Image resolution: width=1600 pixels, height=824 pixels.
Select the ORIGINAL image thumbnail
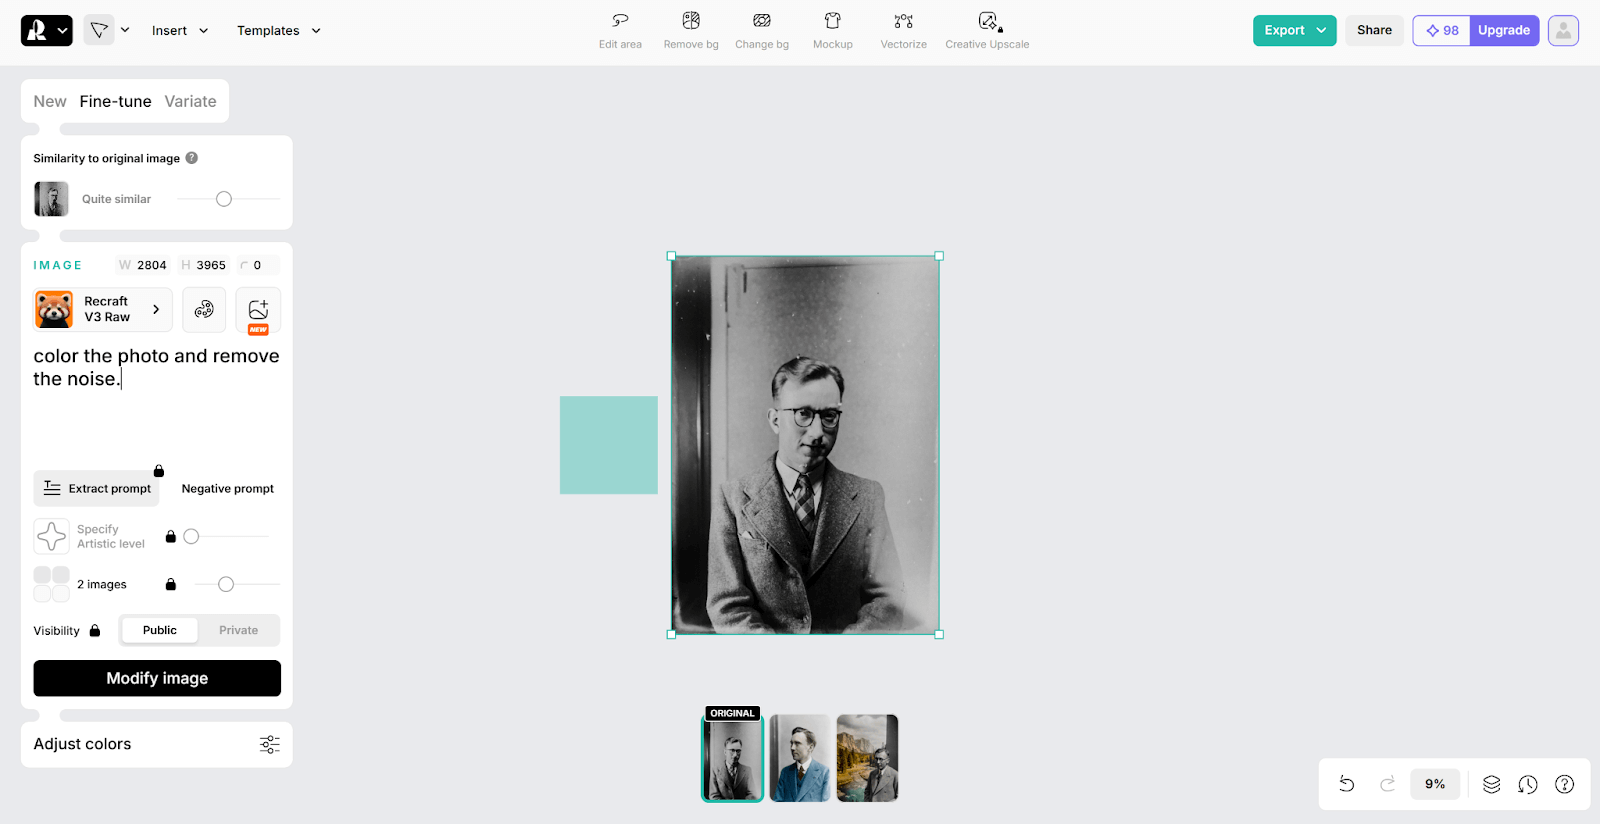click(x=732, y=758)
